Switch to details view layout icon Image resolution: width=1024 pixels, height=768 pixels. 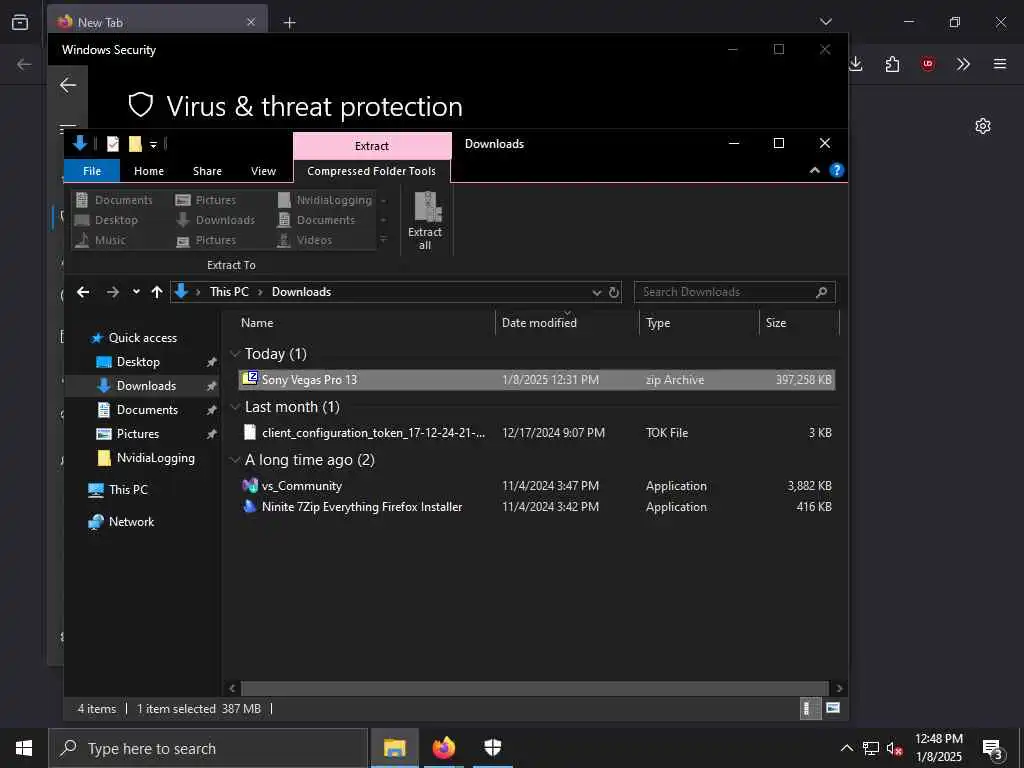(x=808, y=708)
